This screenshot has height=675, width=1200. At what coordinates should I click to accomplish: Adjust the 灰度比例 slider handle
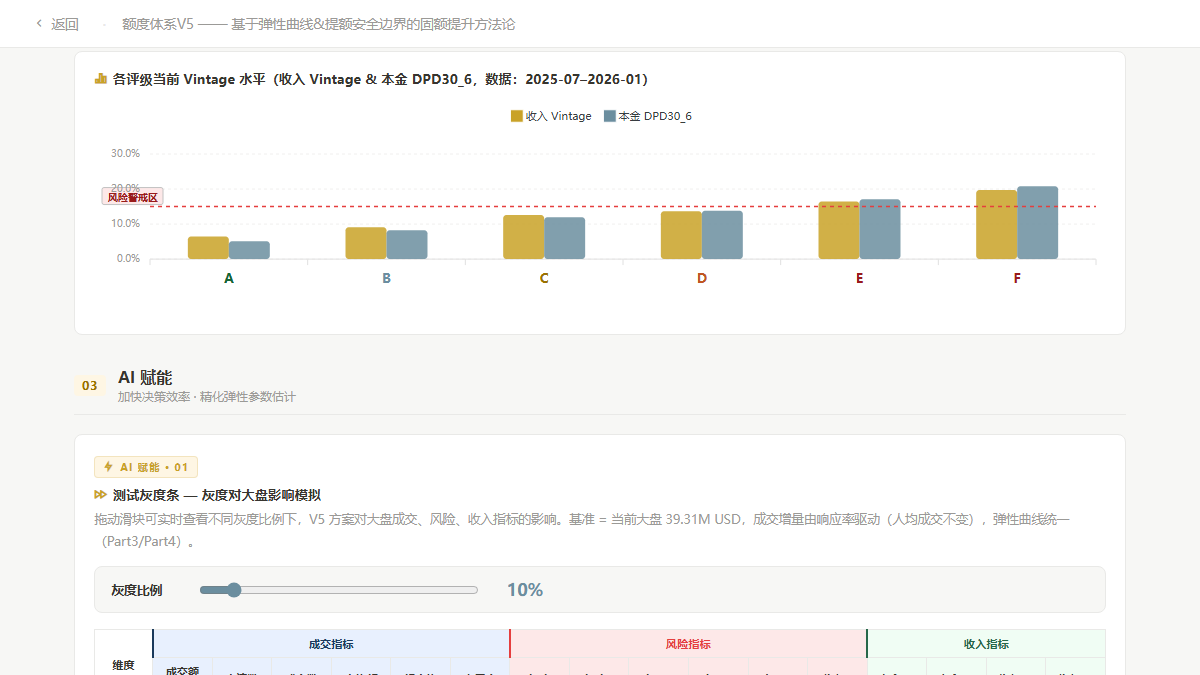point(234,590)
